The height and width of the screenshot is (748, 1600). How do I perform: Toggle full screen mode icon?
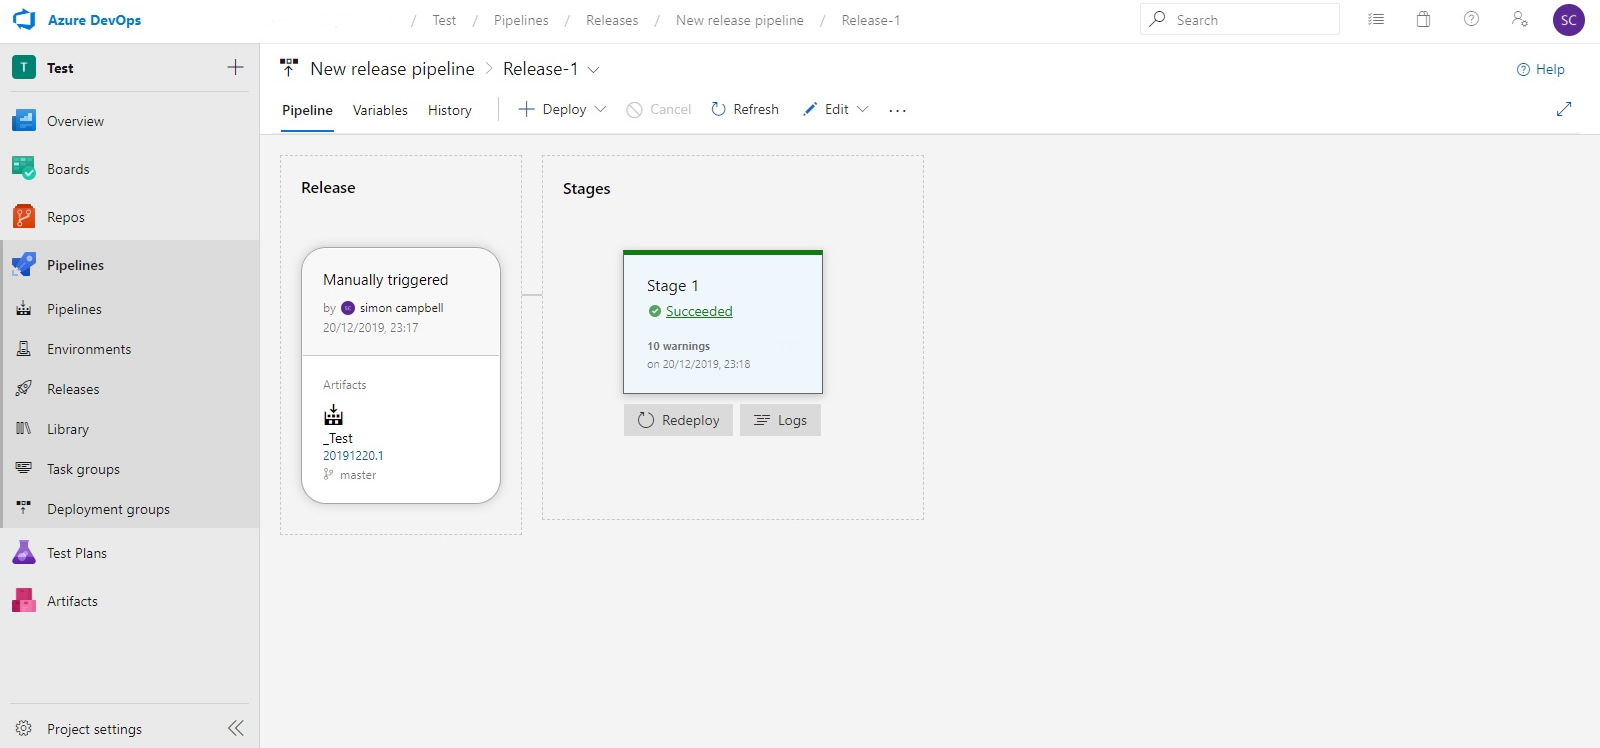(1564, 109)
